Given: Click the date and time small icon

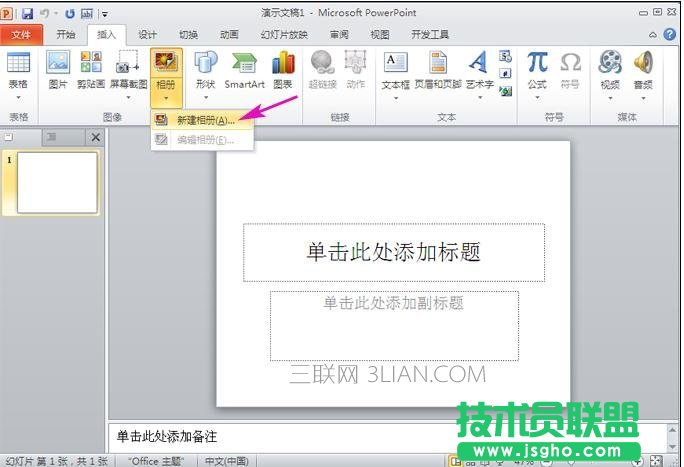Looking at the screenshot, I should tap(506, 56).
